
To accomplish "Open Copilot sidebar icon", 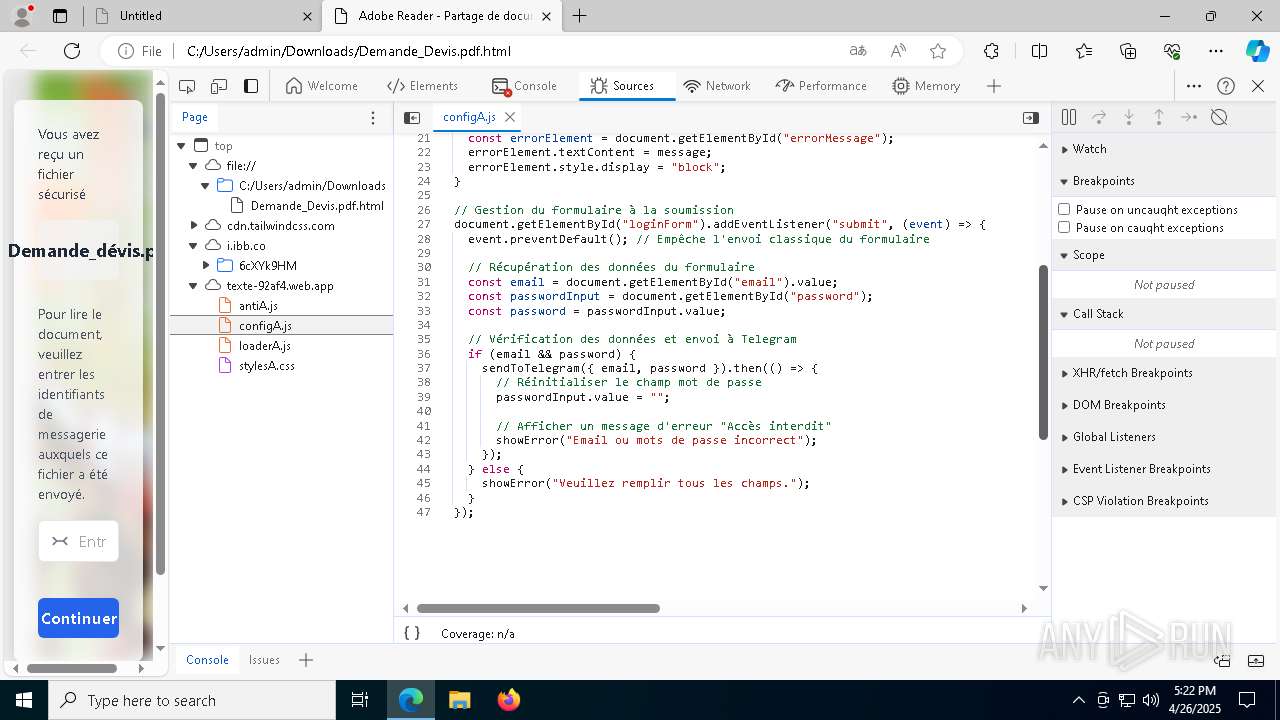I will pyautogui.click(x=1257, y=51).
